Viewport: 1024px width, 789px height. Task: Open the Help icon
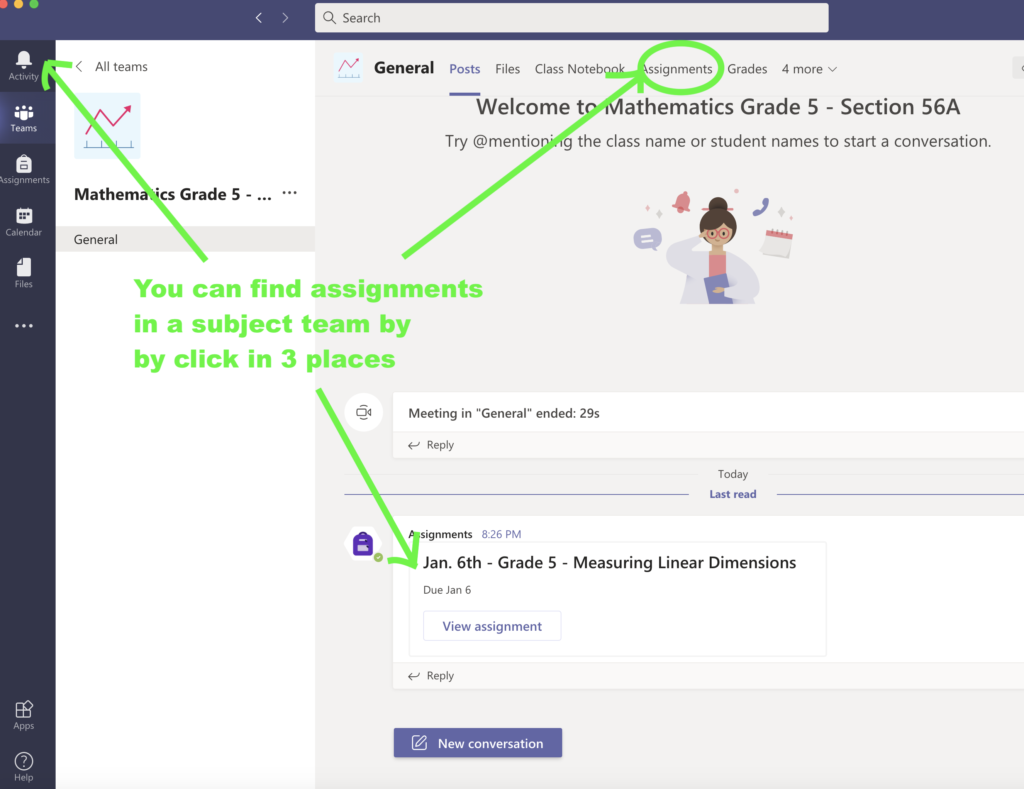(24, 767)
